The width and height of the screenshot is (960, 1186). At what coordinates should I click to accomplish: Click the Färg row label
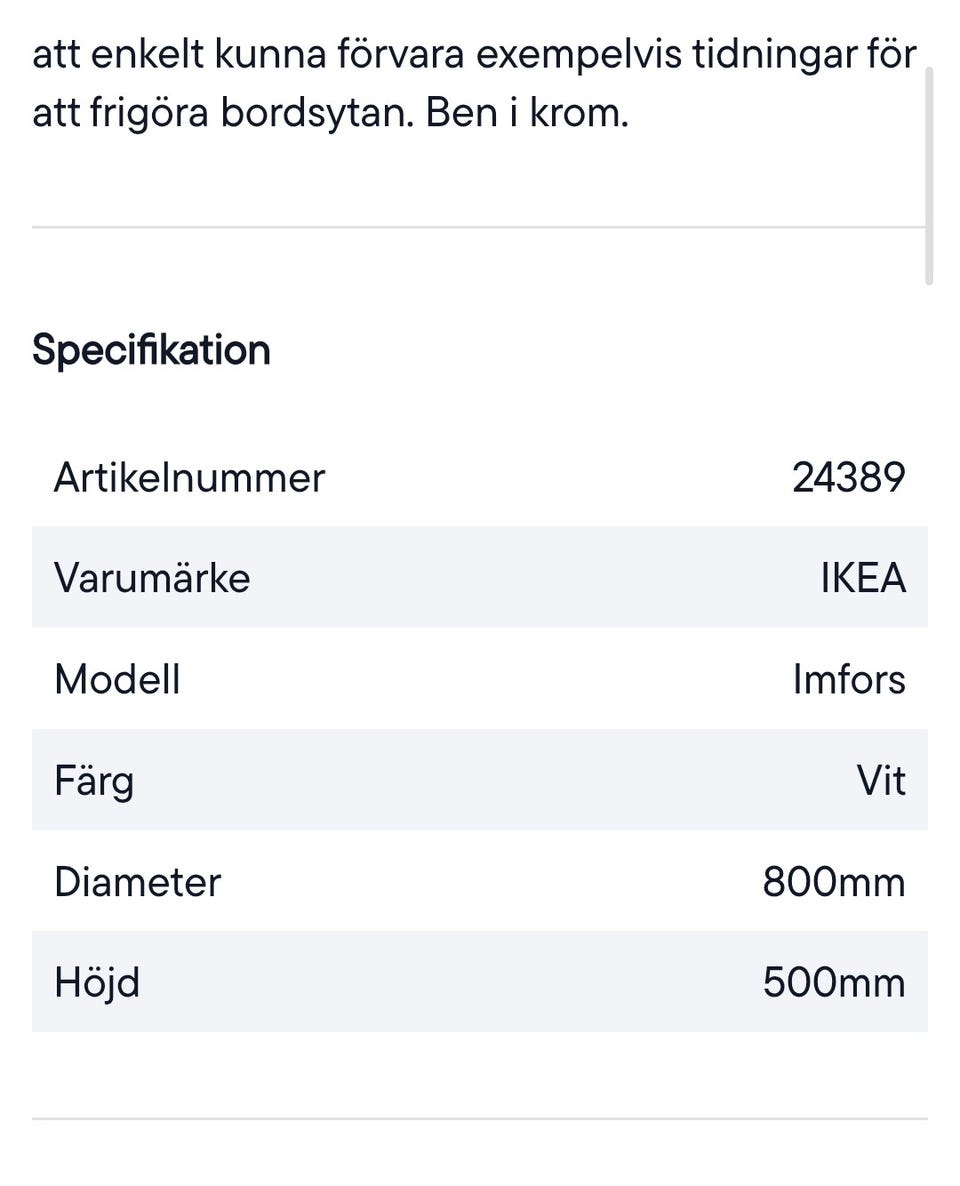point(94,780)
